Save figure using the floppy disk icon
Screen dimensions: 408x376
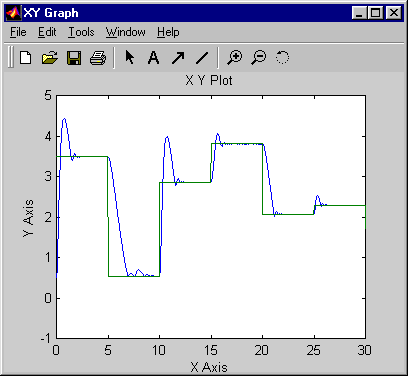click(x=74, y=58)
